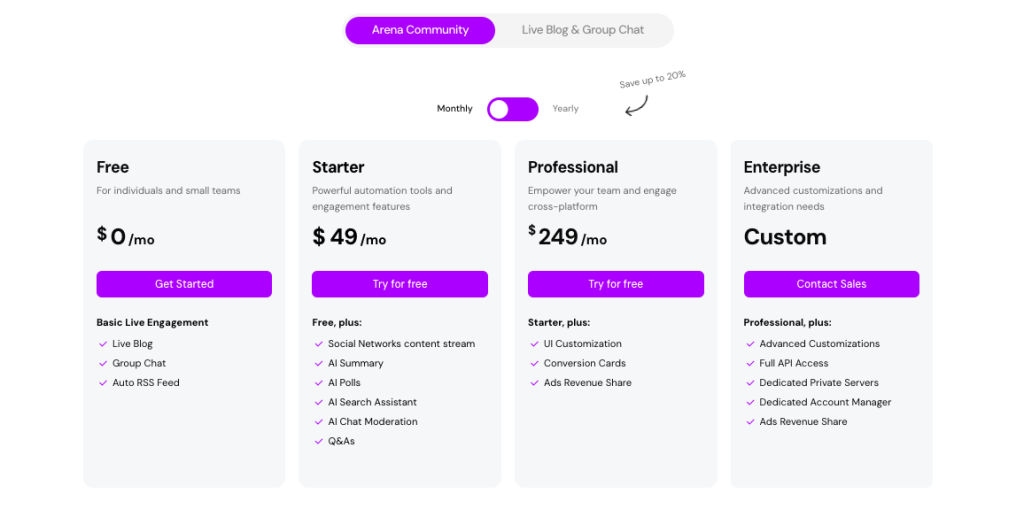Click checkmark icon beside Full API Access
Image resolution: width=1024 pixels, height=517 pixels.
point(750,364)
